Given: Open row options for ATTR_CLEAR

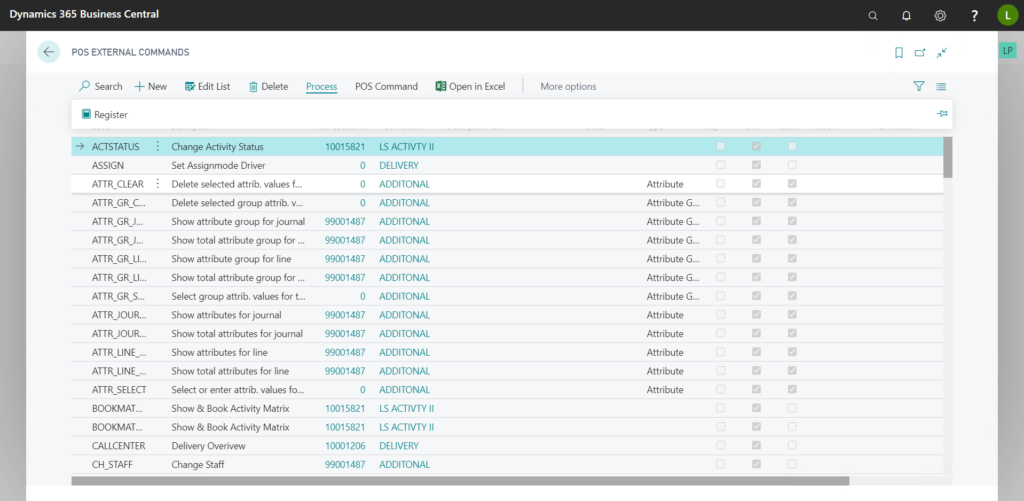Looking at the screenshot, I should click(x=157, y=184).
